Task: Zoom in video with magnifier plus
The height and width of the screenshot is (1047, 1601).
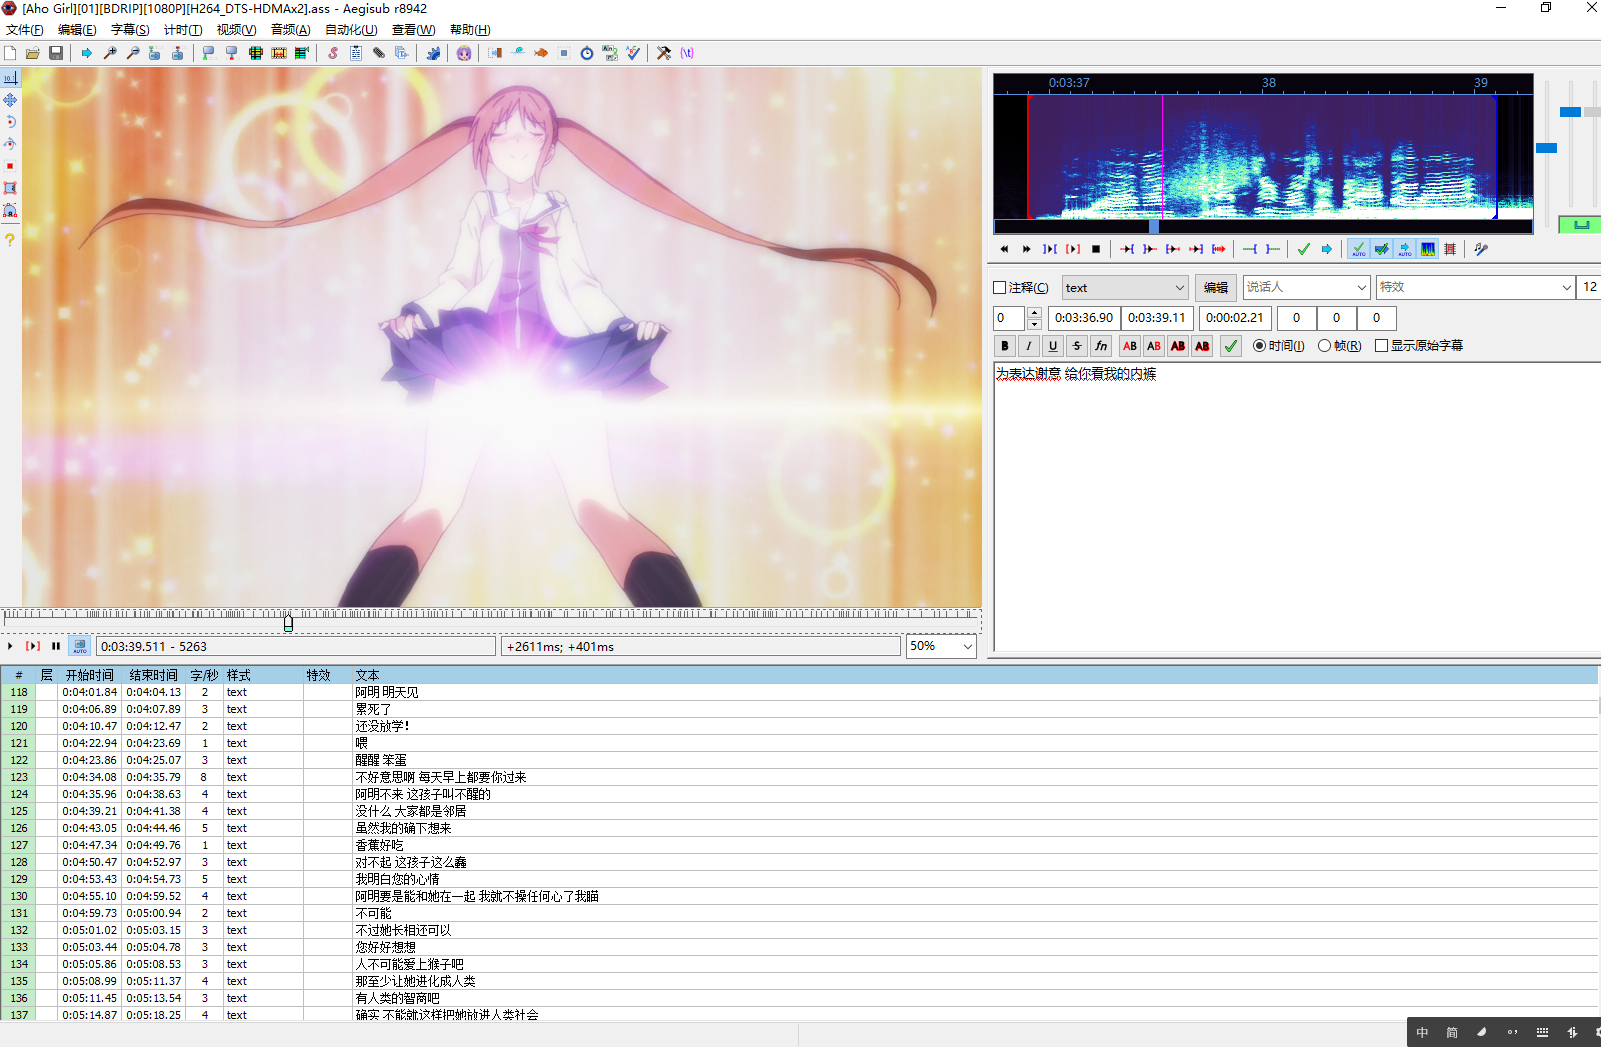Action: click(110, 53)
